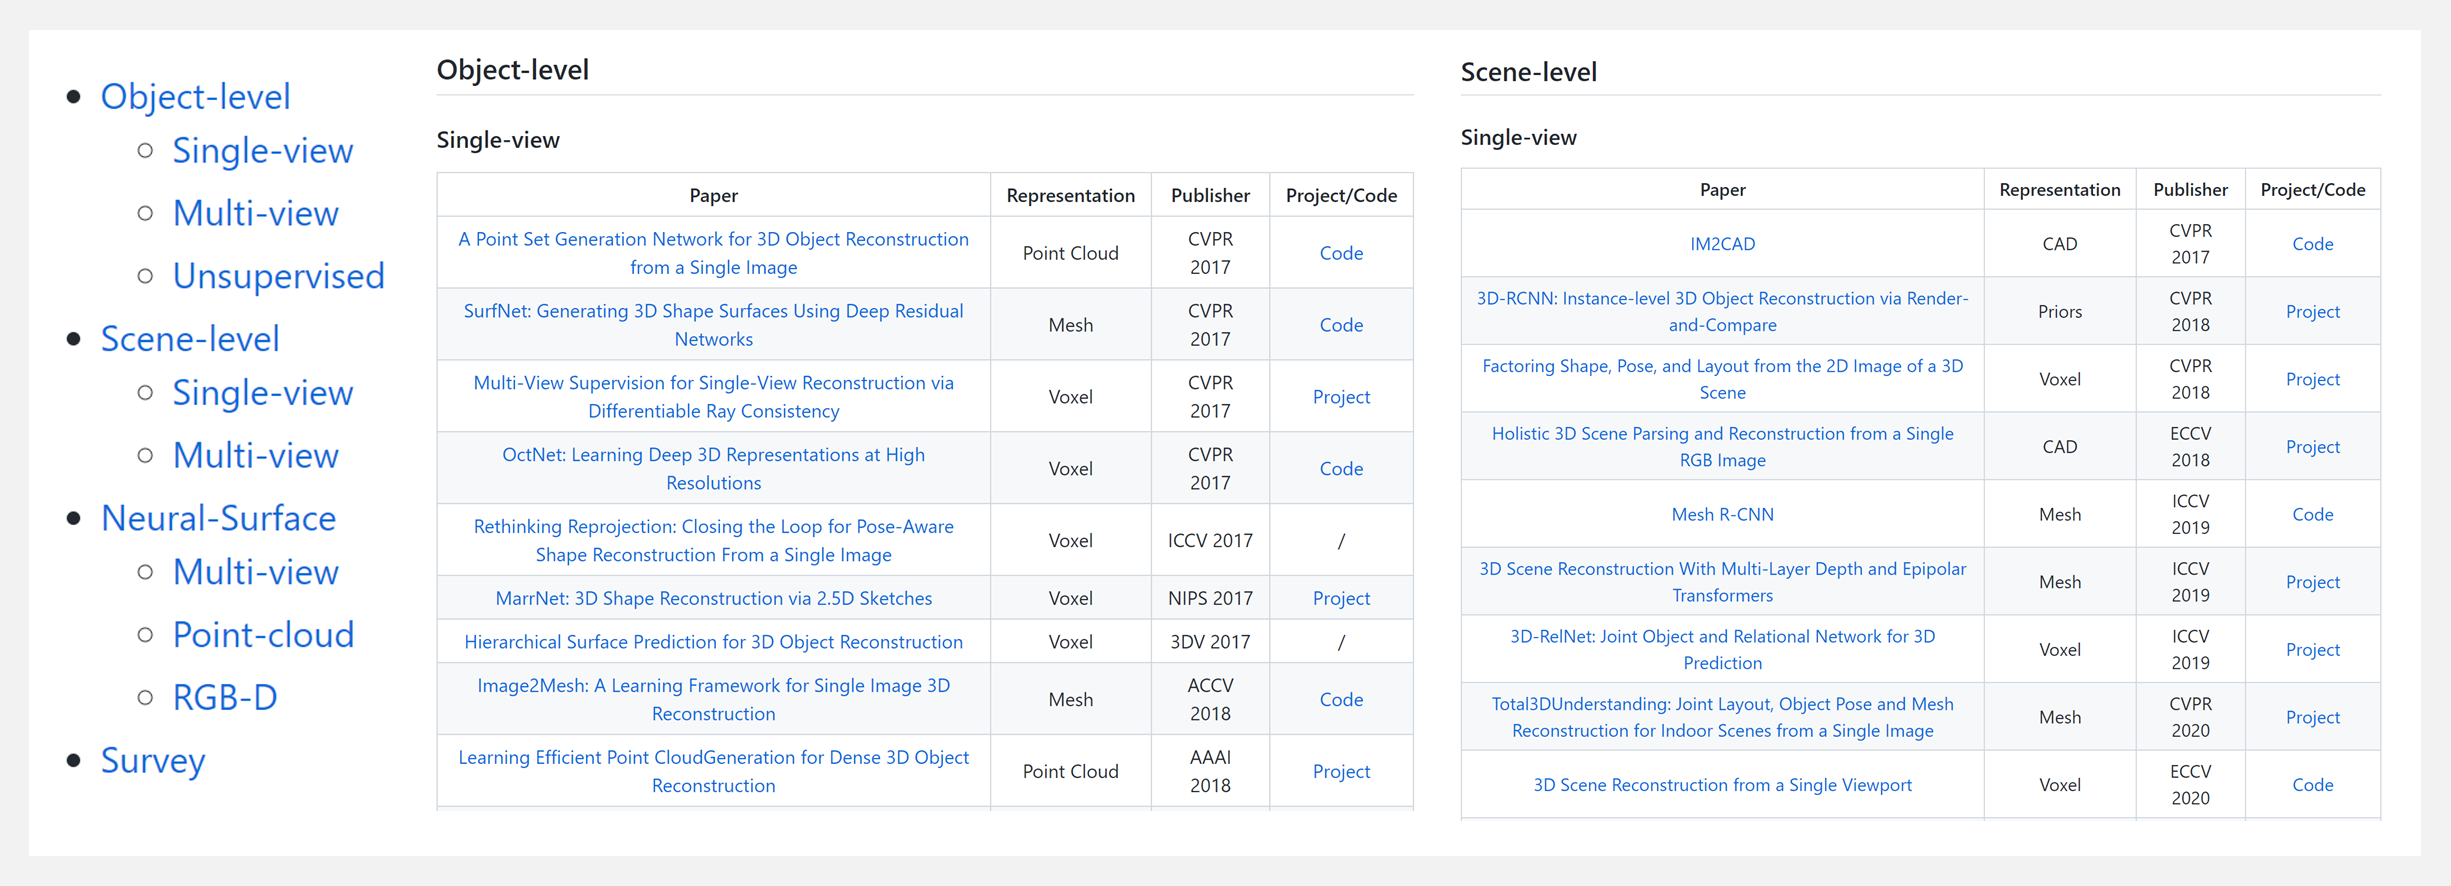The width and height of the screenshot is (2451, 886).
Task: Open the Scene-level contents link
Action: [x=190, y=339]
